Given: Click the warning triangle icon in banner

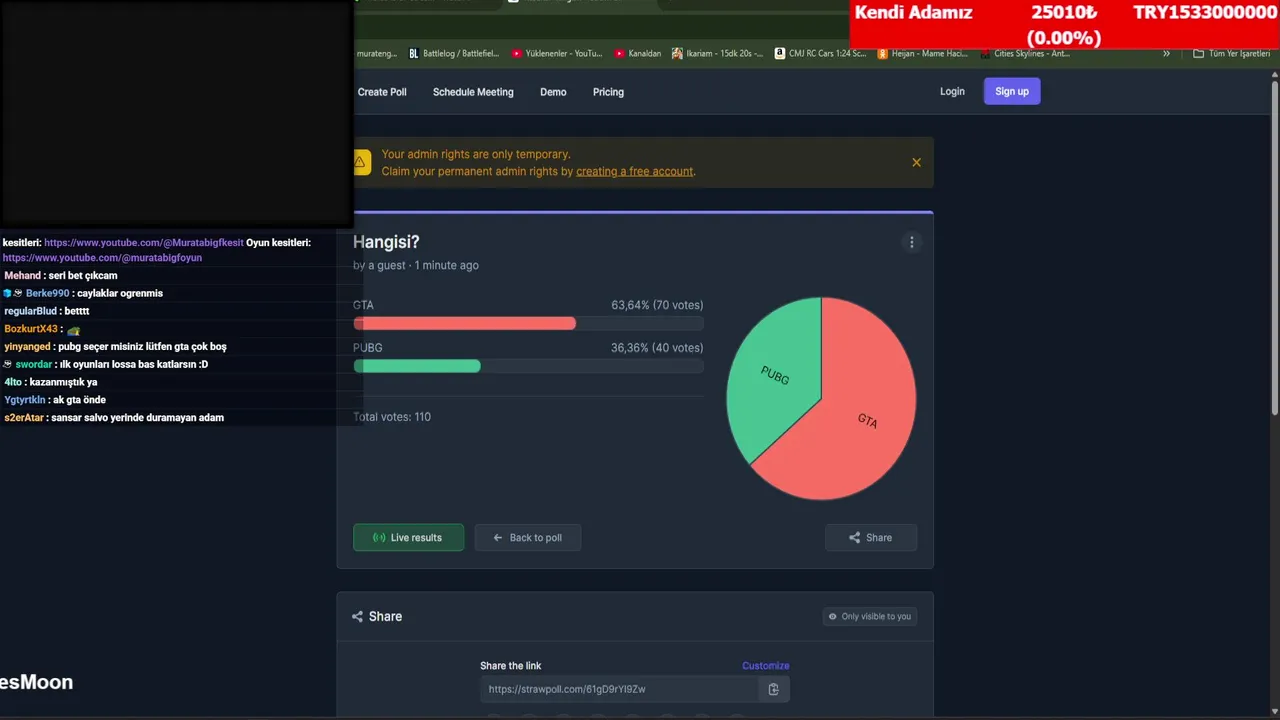Looking at the screenshot, I should pyautogui.click(x=360, y=162).
